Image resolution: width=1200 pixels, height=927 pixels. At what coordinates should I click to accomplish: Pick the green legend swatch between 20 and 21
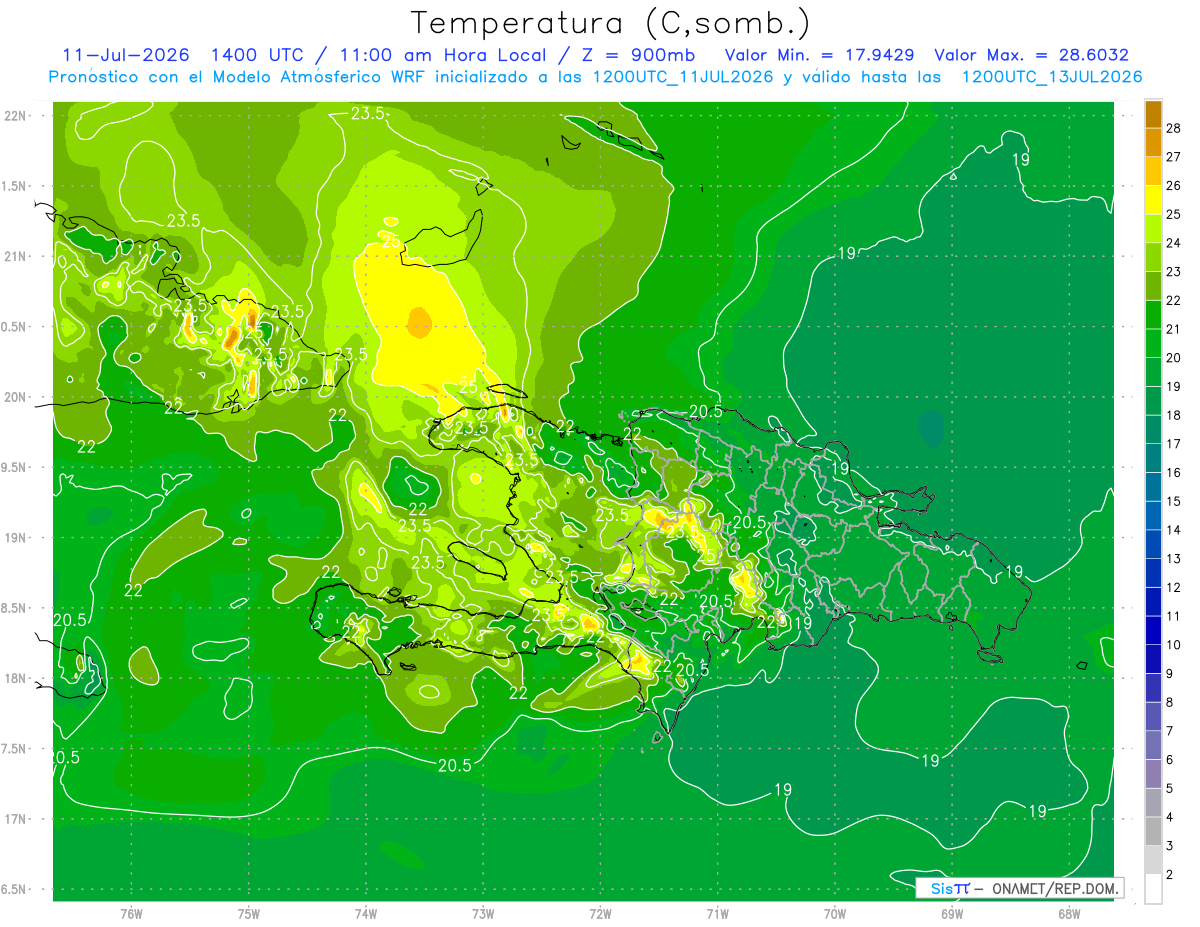[1153, 343]
